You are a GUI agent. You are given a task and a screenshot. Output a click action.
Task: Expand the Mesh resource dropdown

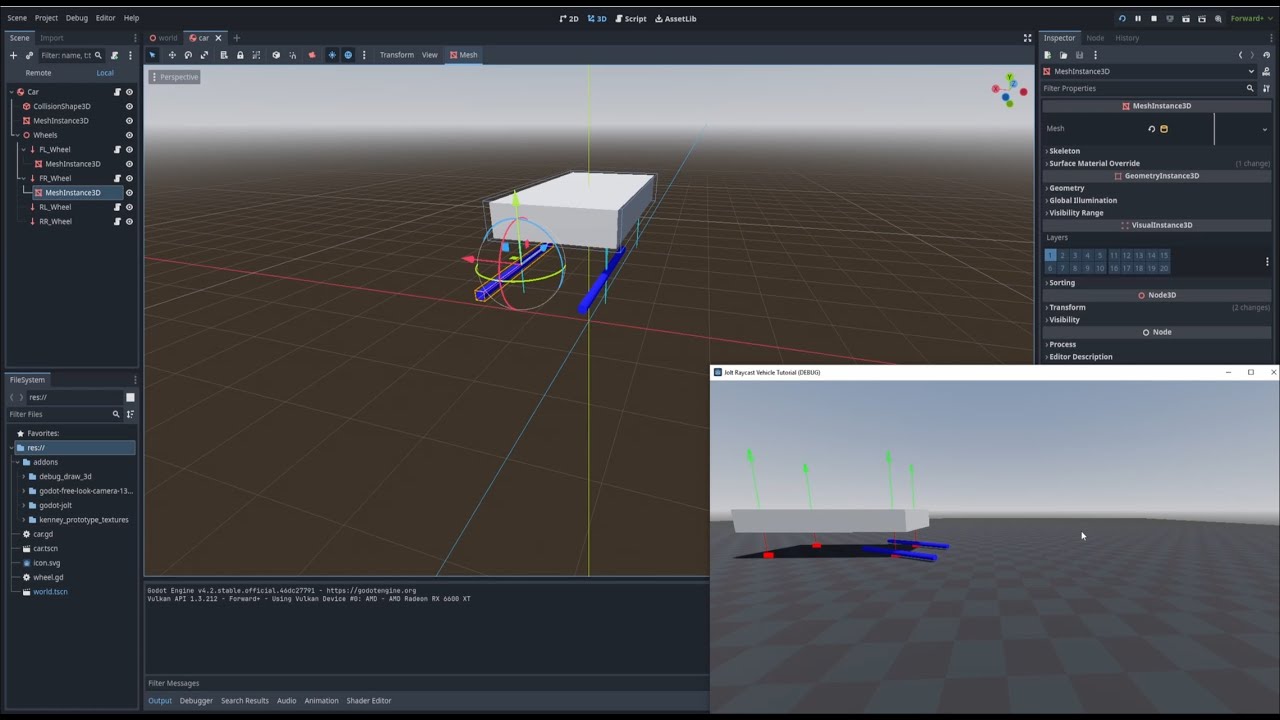click(1264, 129)
